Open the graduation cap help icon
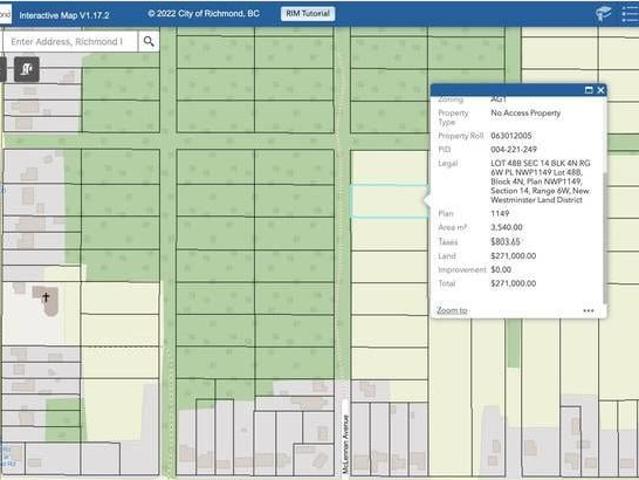The width and height of the screenshot is (639, 480). [x=604, y=13]
